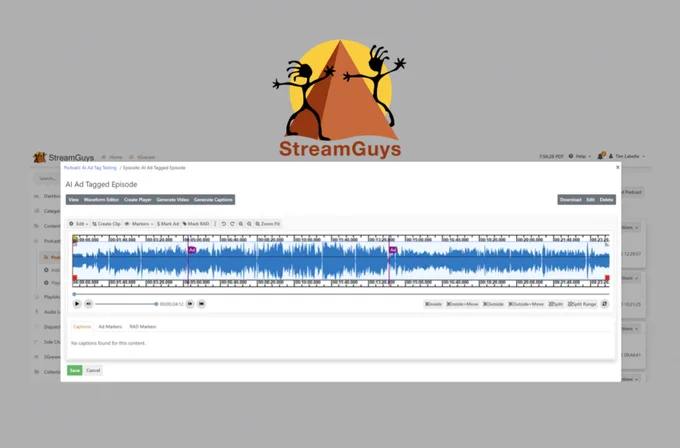The width and height of the screenshot is (680, 448).
Task: Click the Inside+Move cut button
Action: click(462, 304)
